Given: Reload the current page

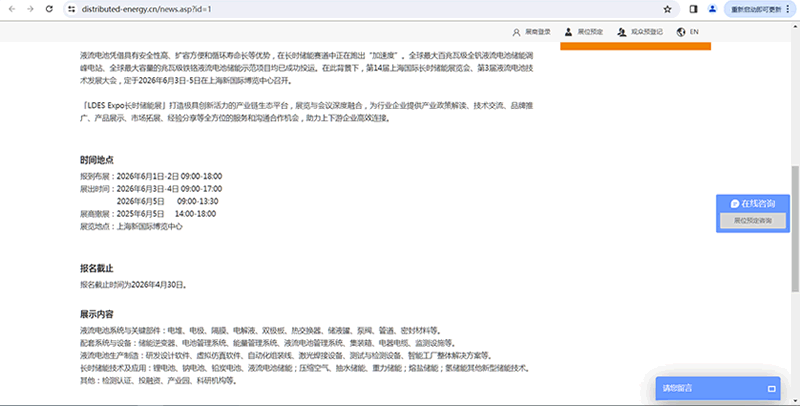Looking at the screenshot, I should (x=49, y=9).
